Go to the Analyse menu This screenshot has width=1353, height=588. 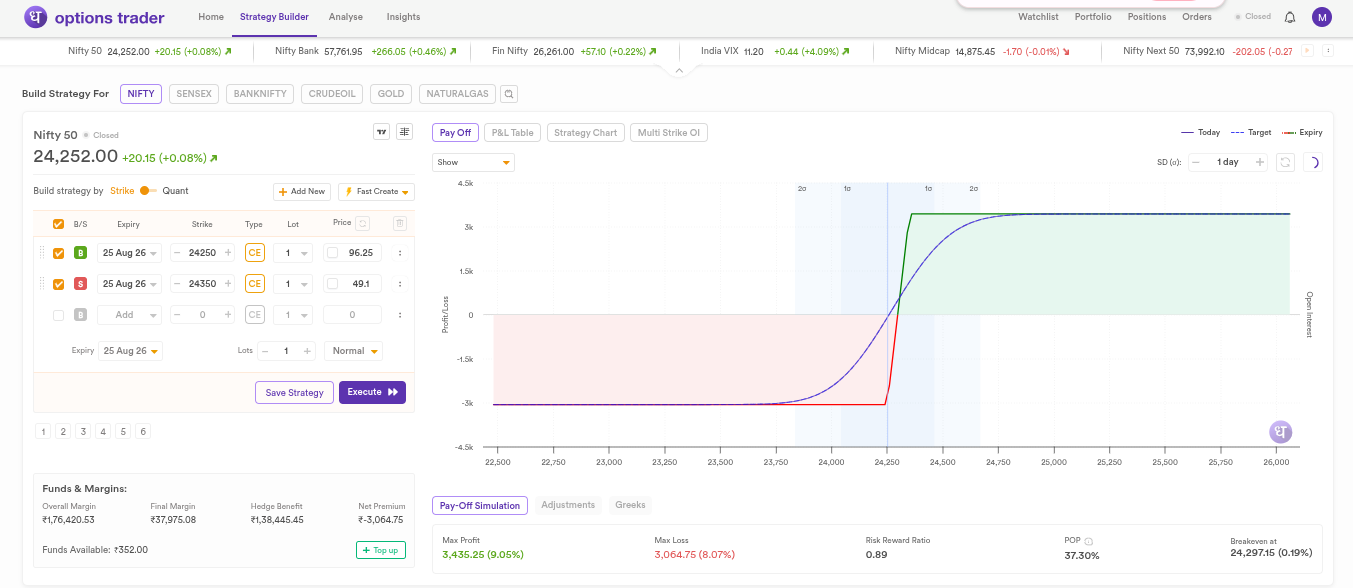[346, 17]
